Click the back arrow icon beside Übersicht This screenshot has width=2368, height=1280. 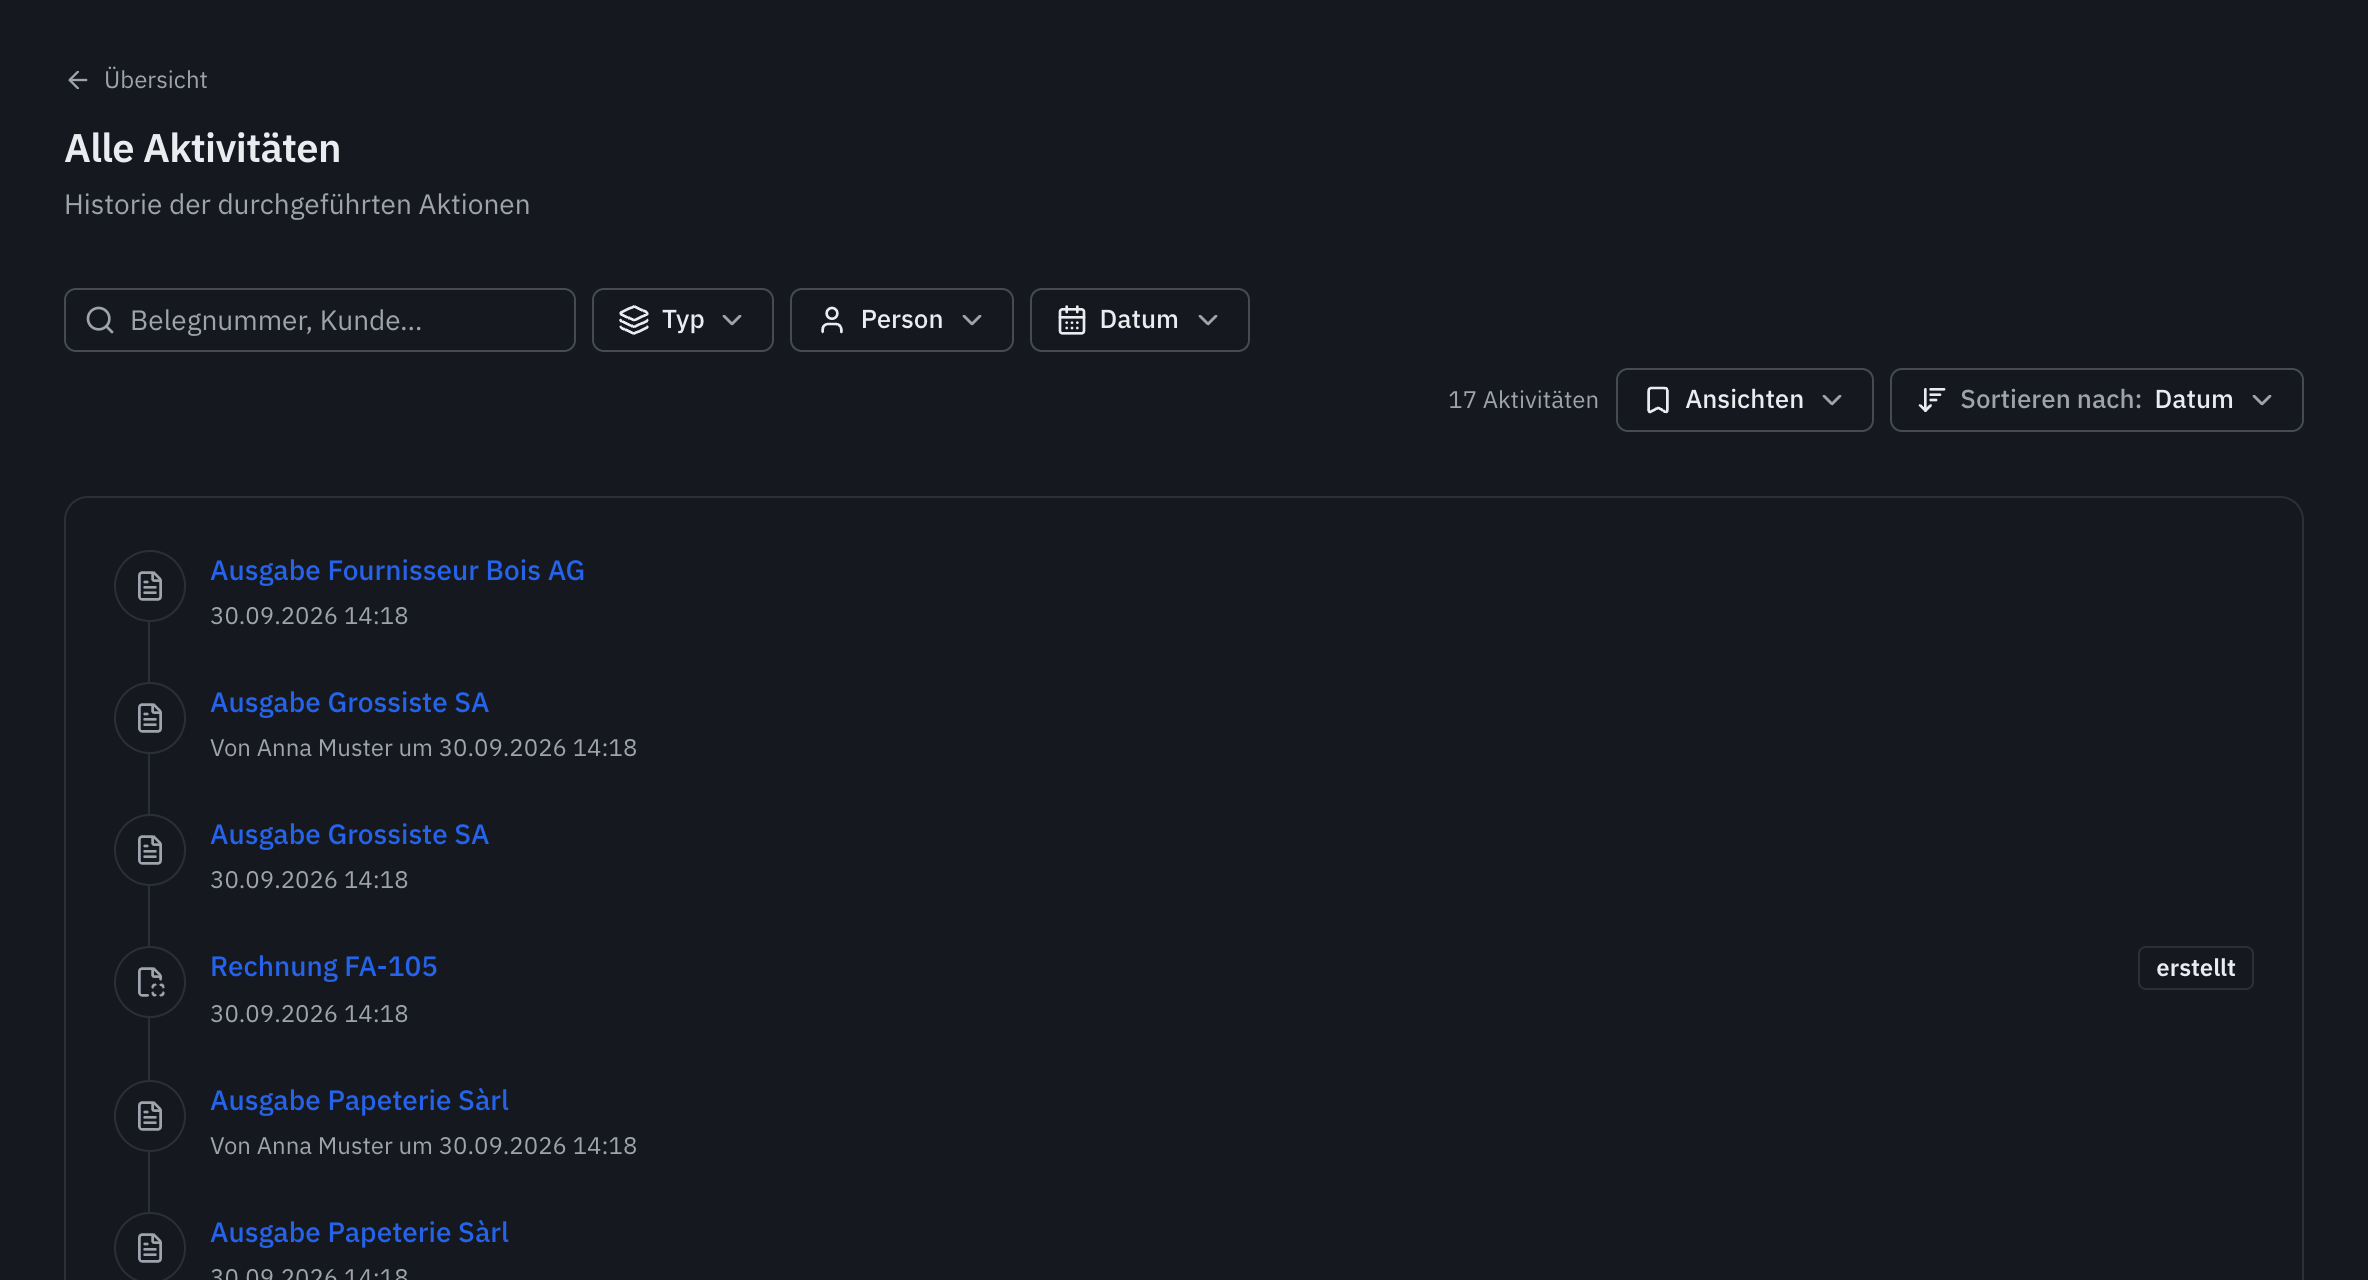point(78,80)
